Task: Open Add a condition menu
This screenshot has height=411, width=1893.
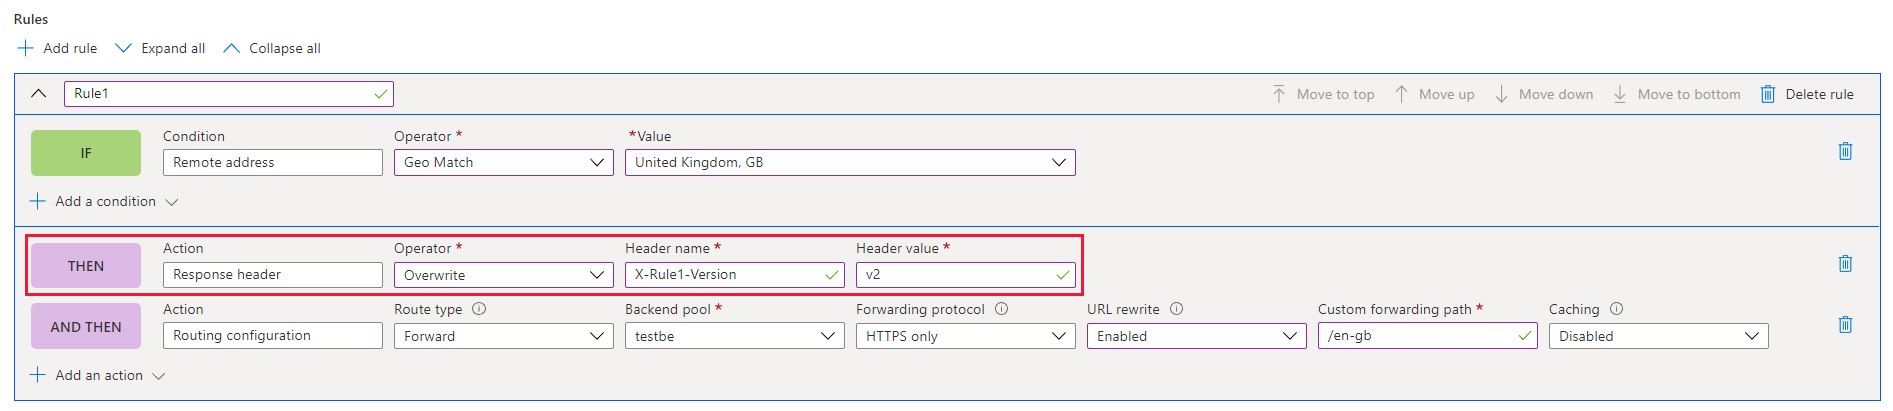Action: point(104,201)
